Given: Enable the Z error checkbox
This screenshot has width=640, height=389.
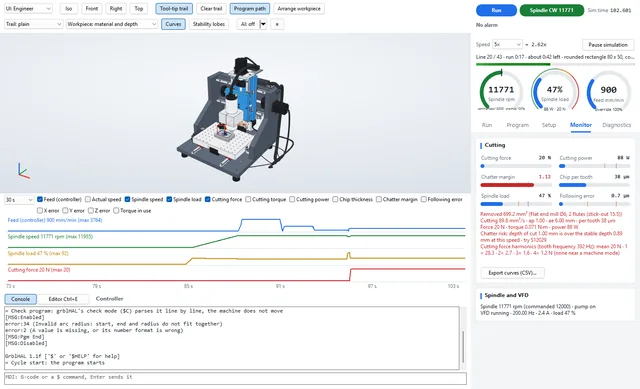Looking at the screenshot, I should (x=91, y=211).
